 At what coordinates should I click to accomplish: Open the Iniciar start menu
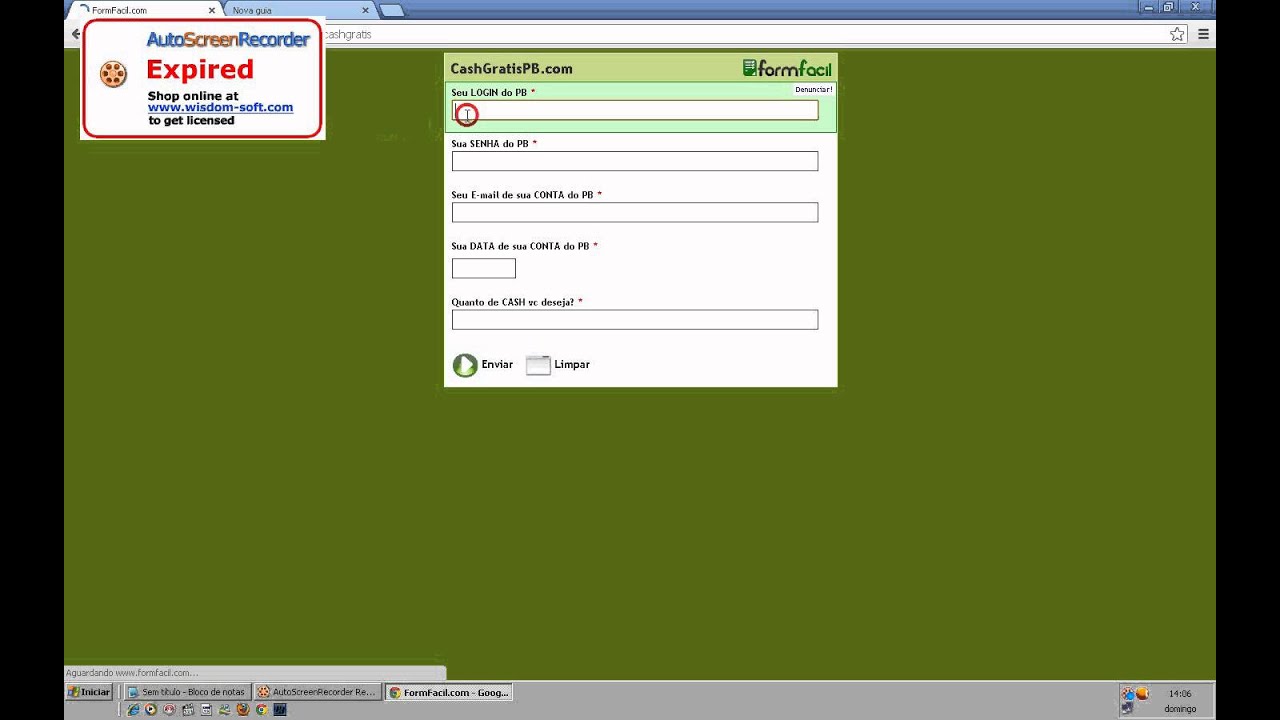click(x=89, y=692)
